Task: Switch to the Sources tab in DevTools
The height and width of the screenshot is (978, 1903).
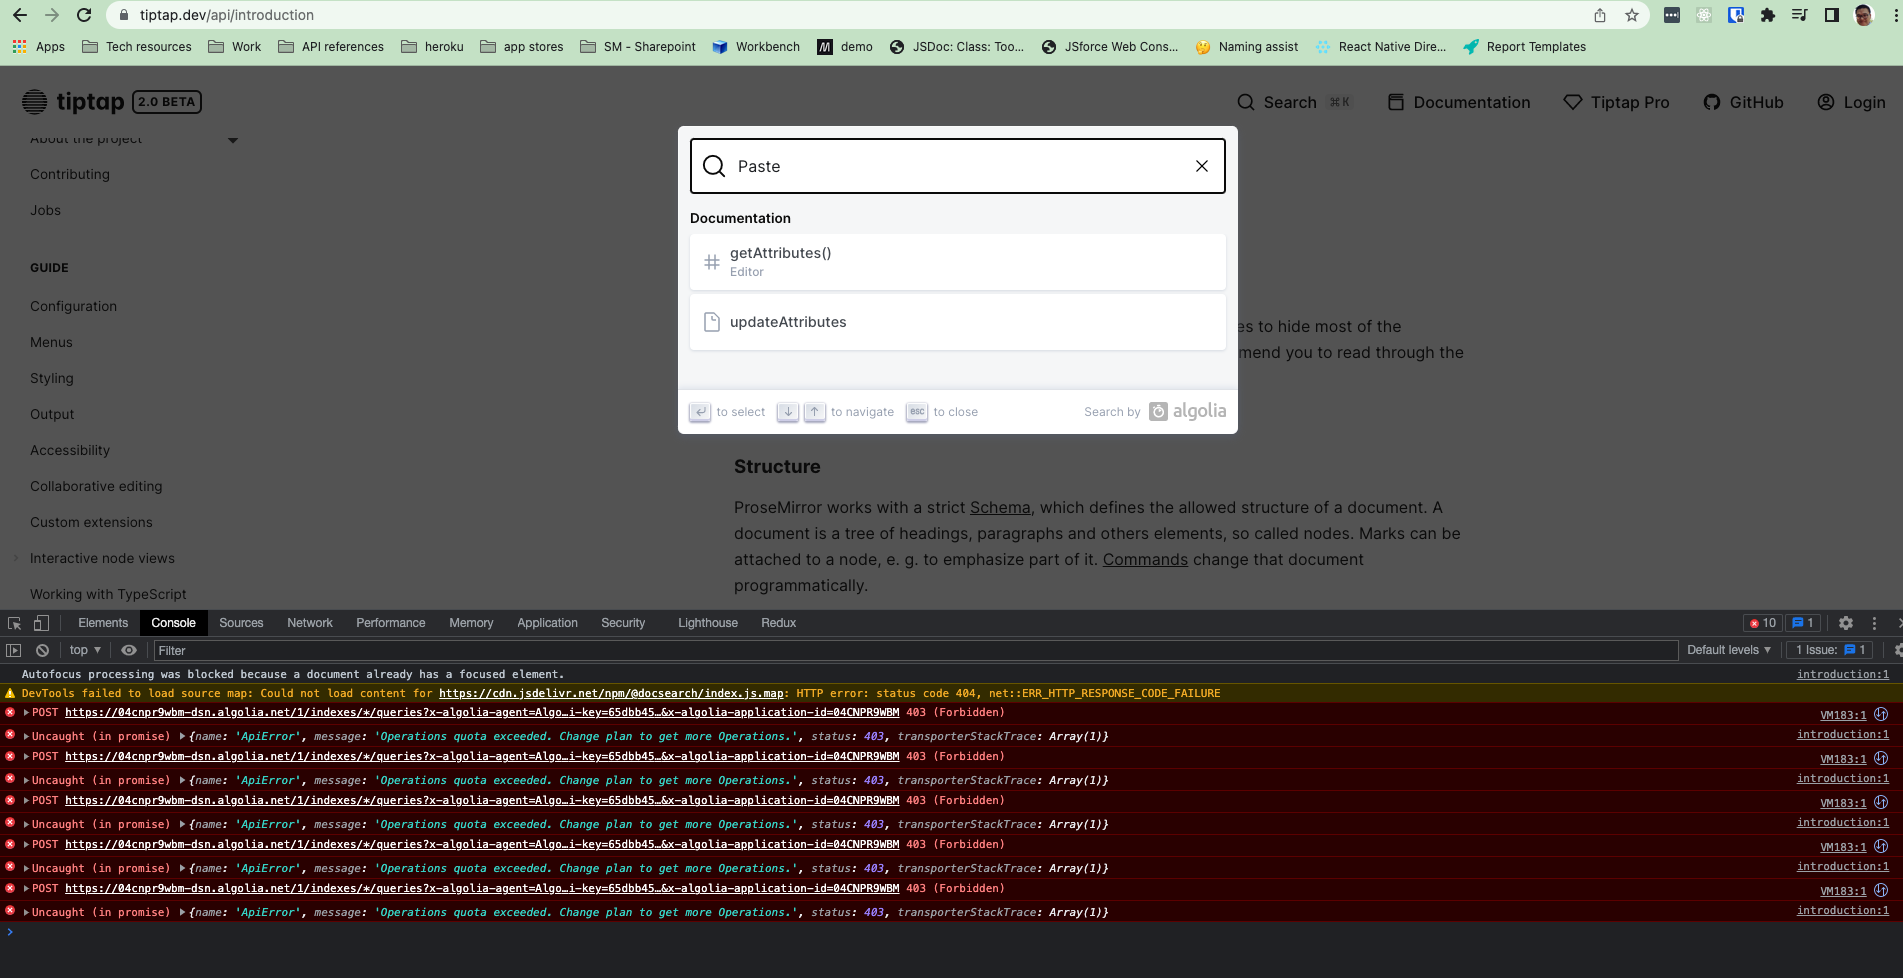Action: pos(241,623)
